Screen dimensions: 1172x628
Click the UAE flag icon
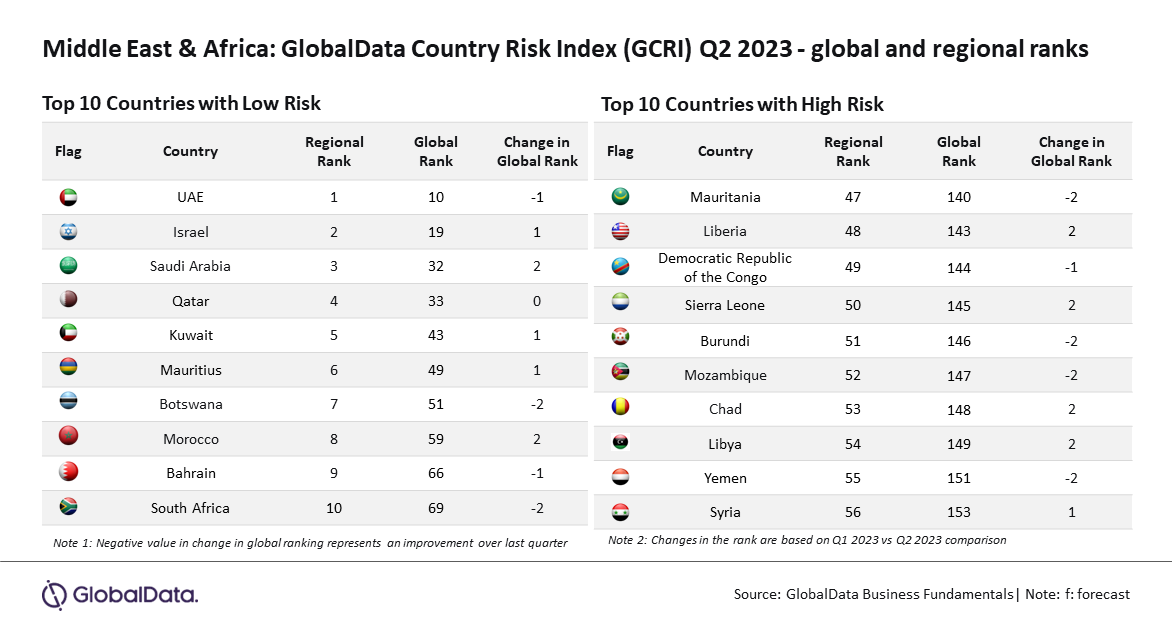coord(68,197)
